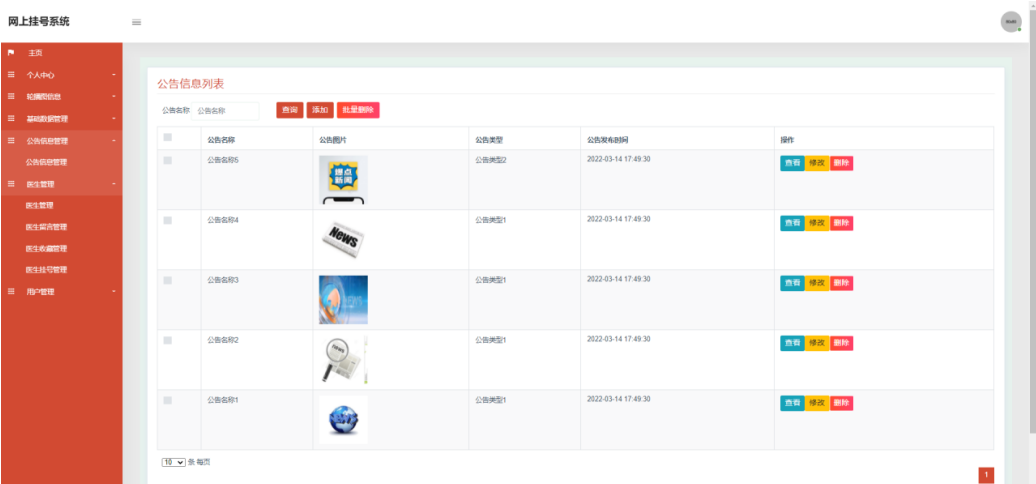The image size is (1036, 484).
Task: Select the checkbox for 公告名称5
Action: coord(167,160)
